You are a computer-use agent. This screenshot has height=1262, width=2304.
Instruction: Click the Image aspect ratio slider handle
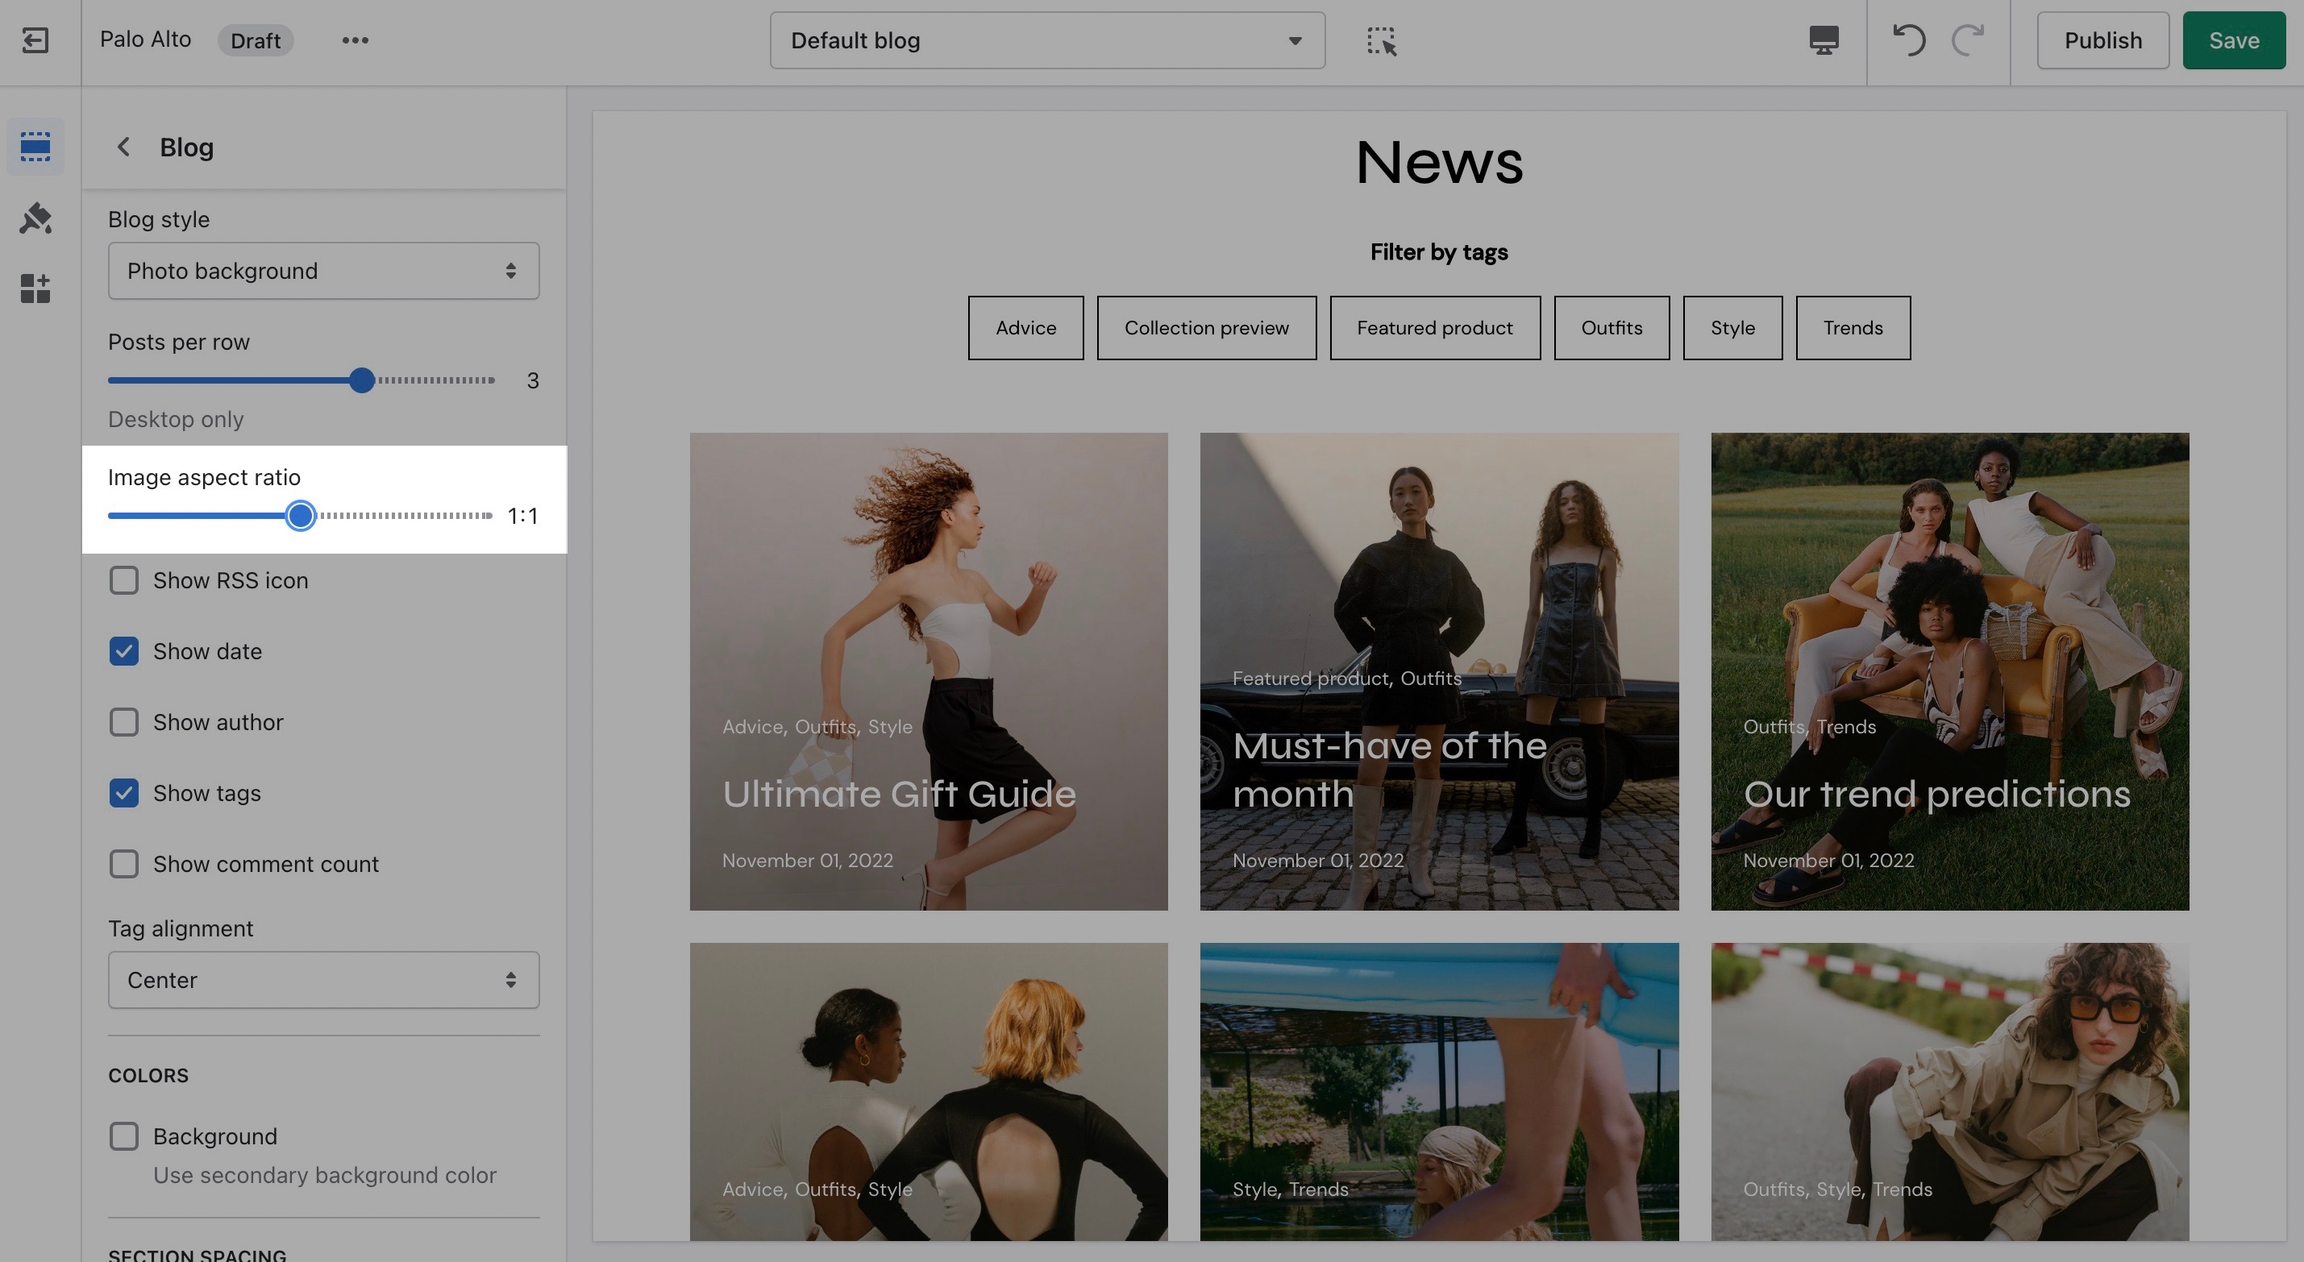point(300,516)
